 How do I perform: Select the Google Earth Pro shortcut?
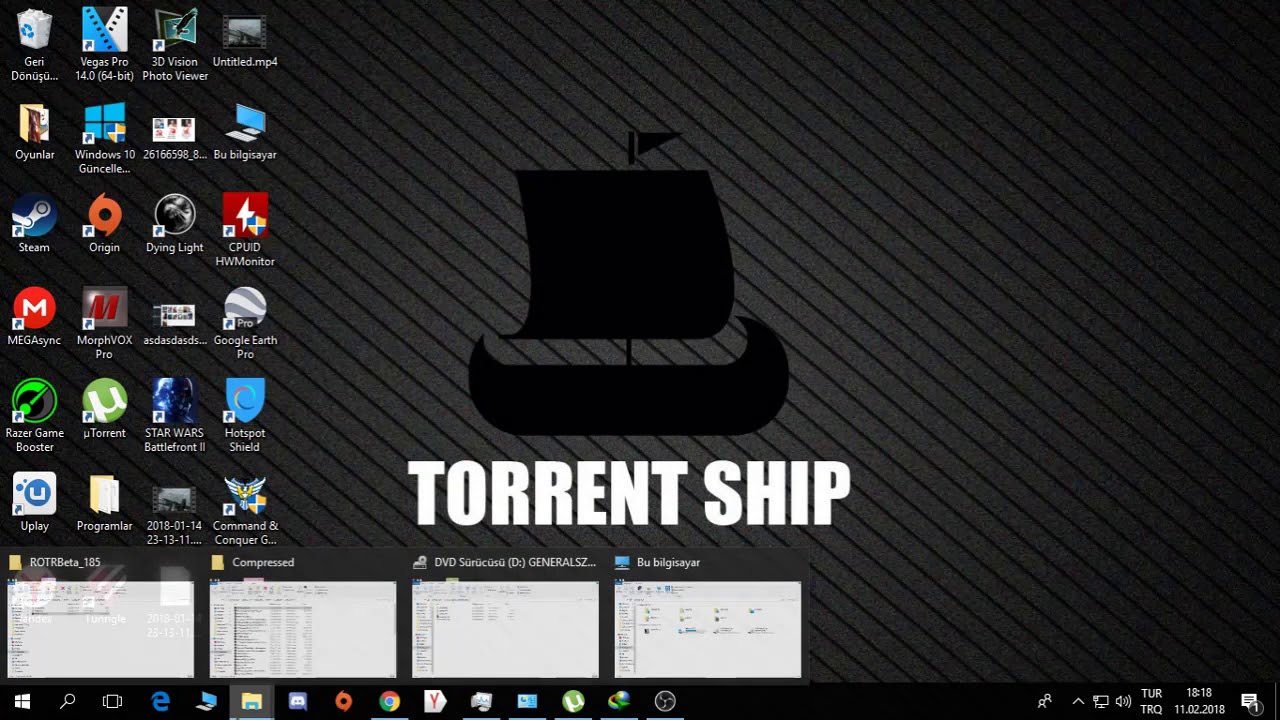(x=245, y=324)
